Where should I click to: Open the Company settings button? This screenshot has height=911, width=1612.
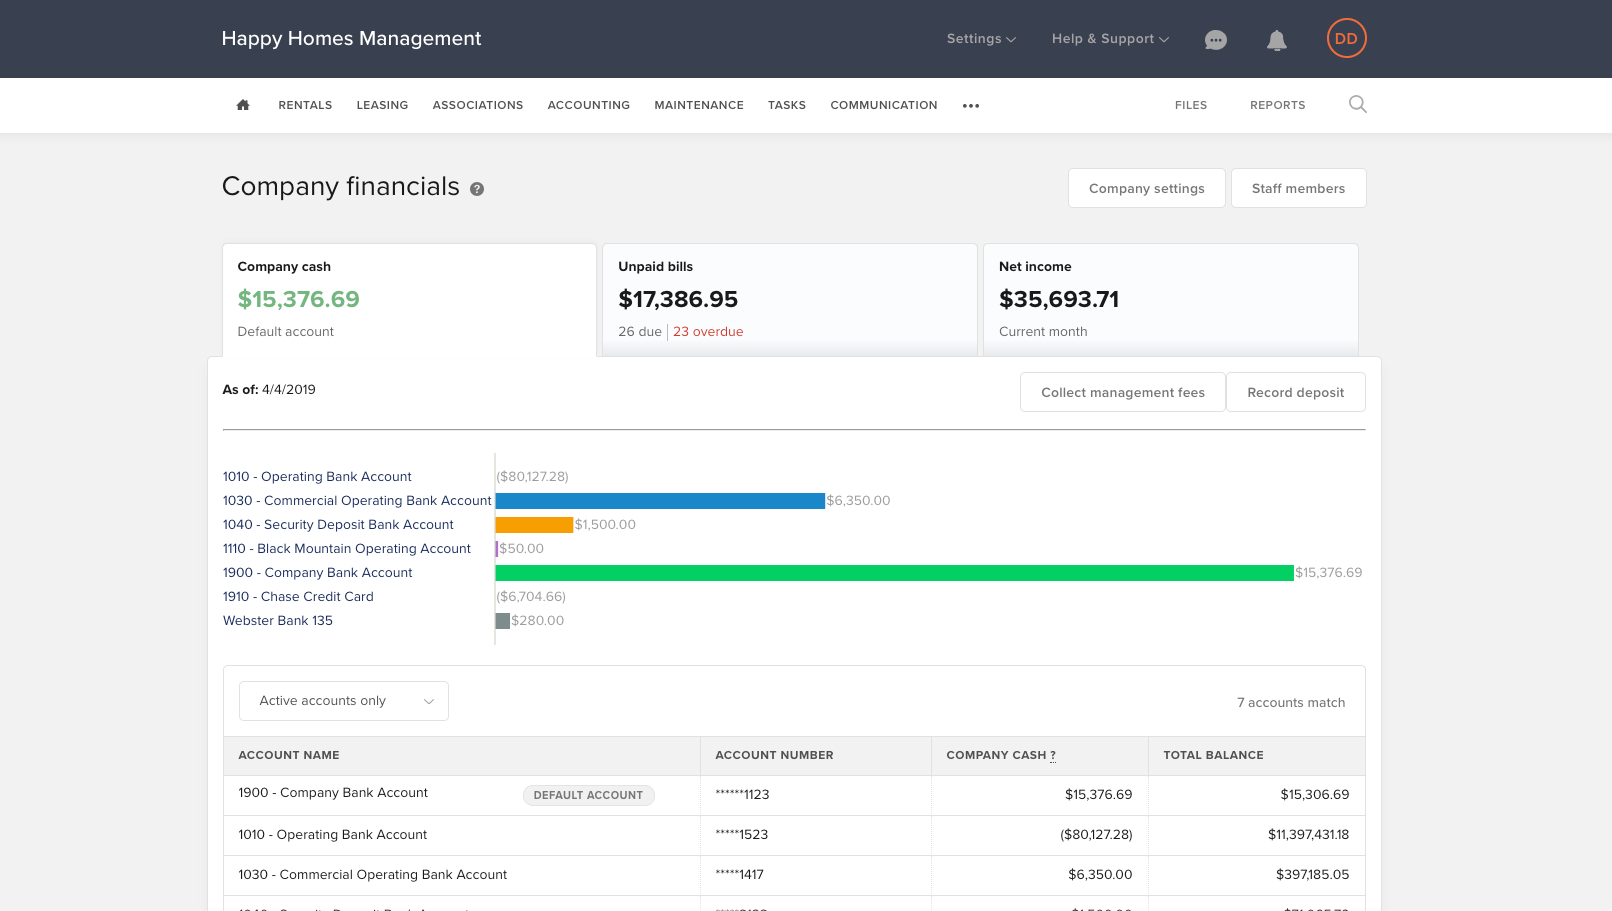tap(1146, 188)
